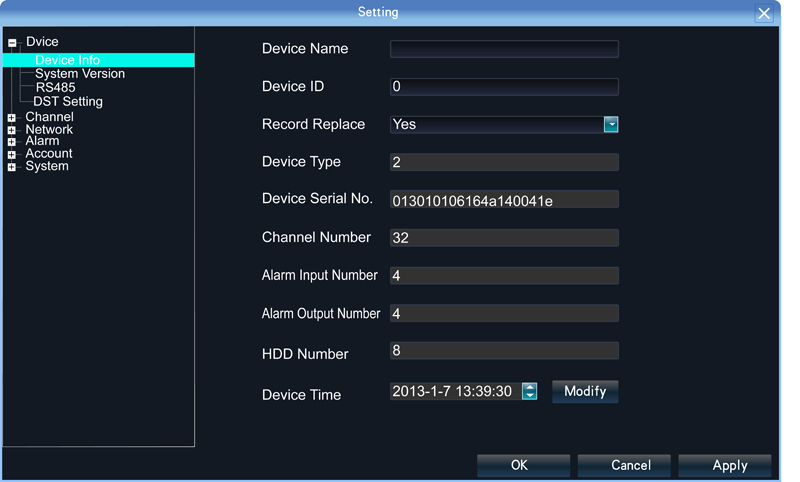Close the Setting dialog with X

click(764, 13)
